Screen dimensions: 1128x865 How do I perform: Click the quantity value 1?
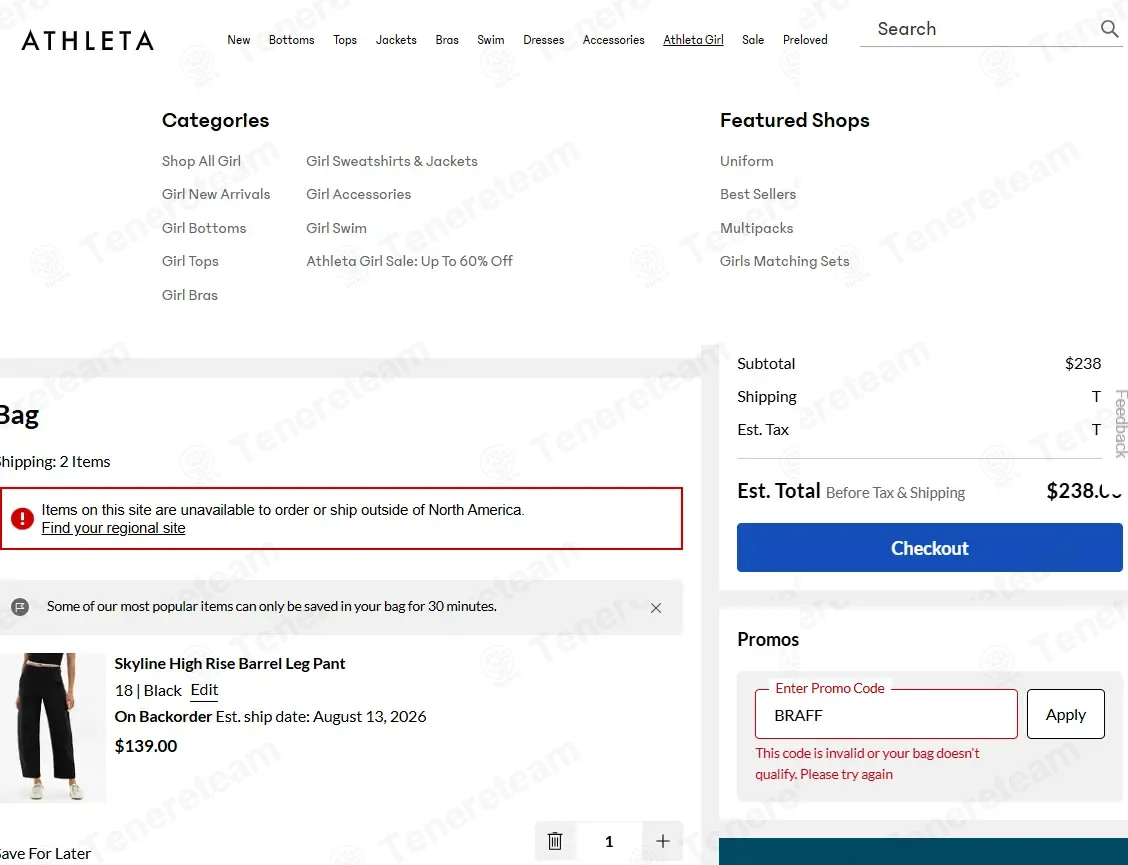pos(609,841)
